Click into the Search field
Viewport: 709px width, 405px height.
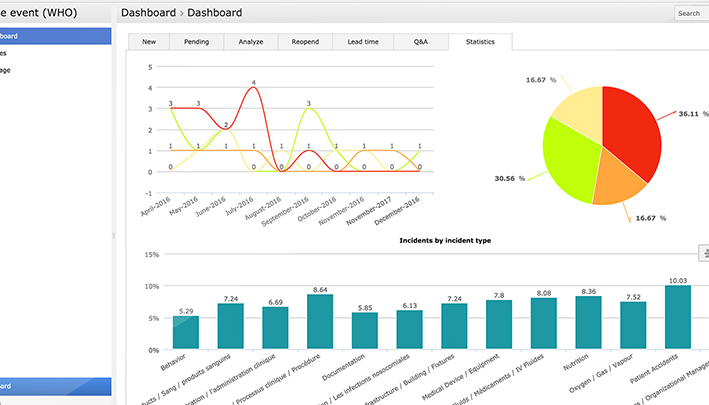(x=691, y=14)
